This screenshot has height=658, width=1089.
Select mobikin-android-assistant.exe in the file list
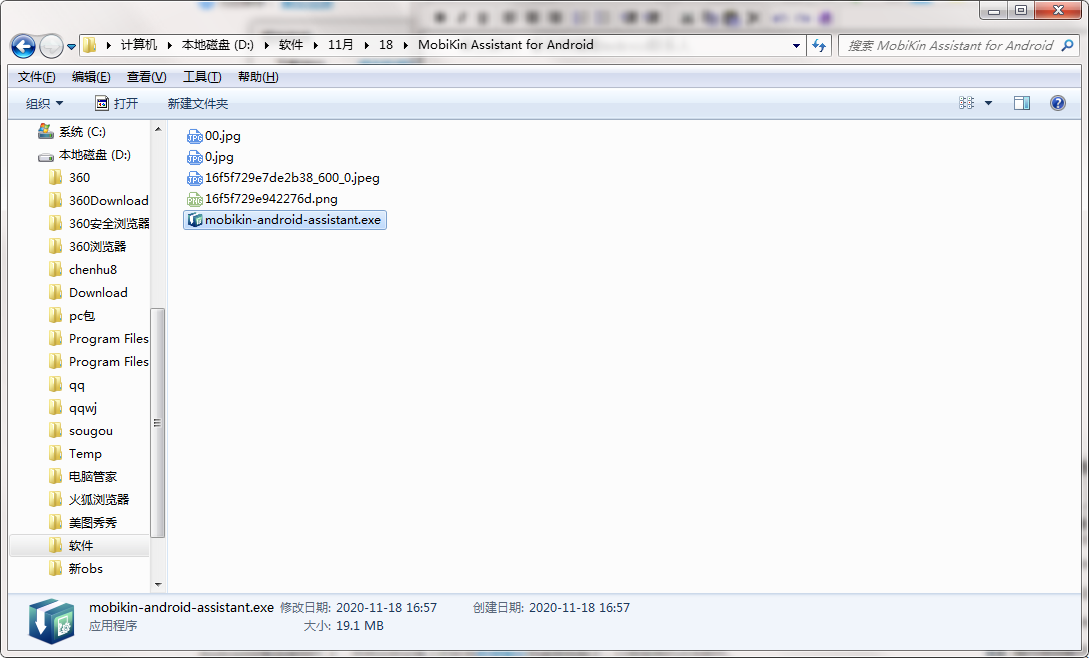[x=285, y=220]
